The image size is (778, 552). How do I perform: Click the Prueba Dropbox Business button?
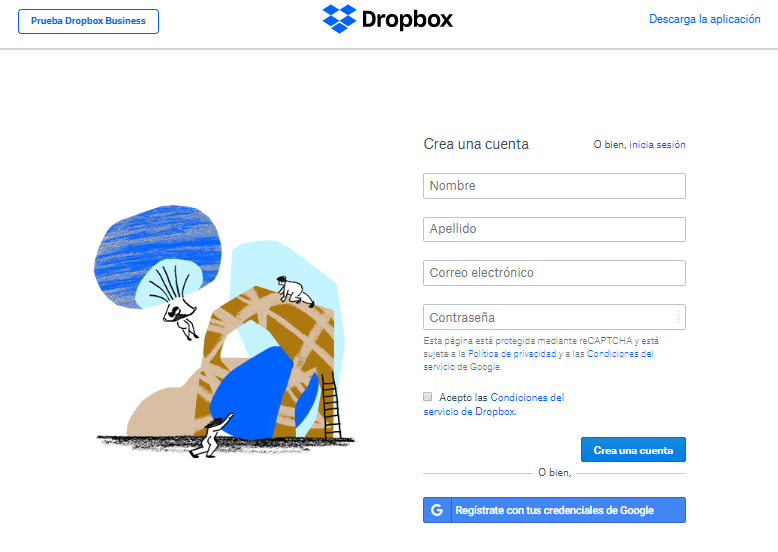click(x=88, y=21)
